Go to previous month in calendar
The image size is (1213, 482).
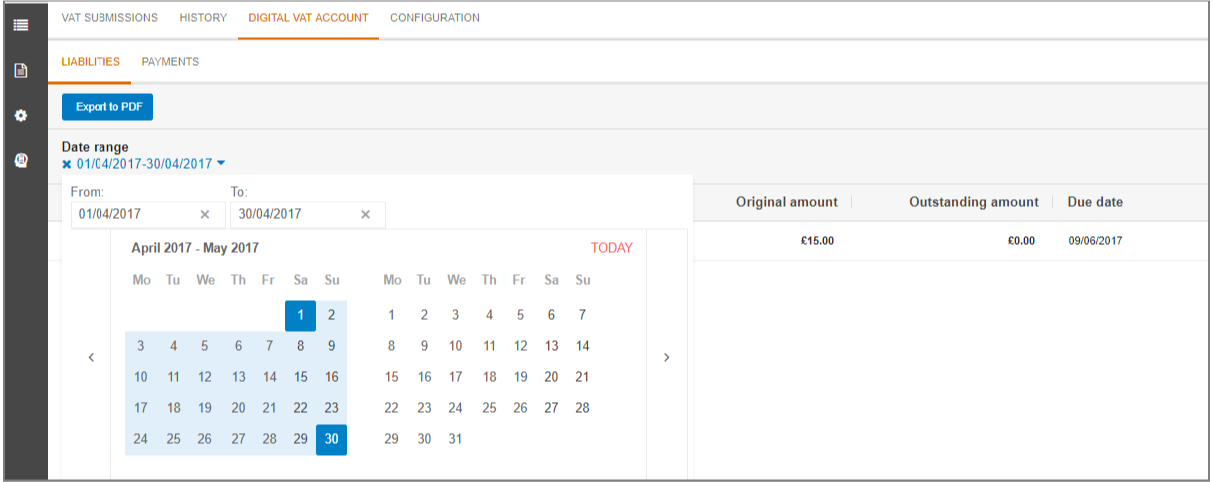pos(91,357)
